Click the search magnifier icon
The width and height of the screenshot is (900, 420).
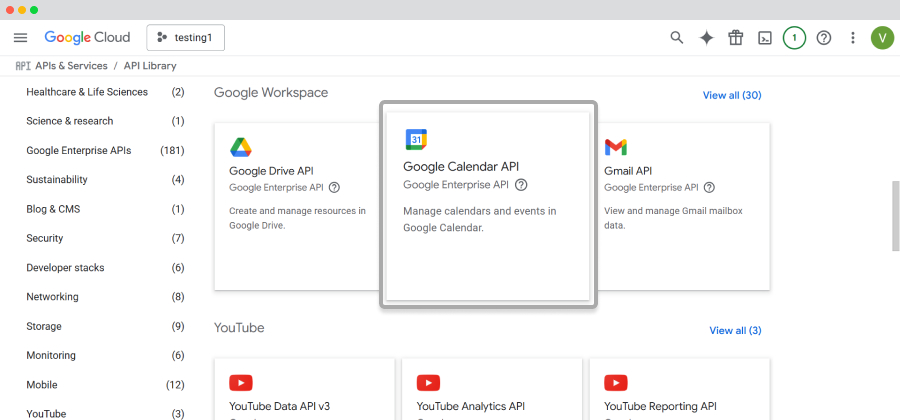click(677, 38)
